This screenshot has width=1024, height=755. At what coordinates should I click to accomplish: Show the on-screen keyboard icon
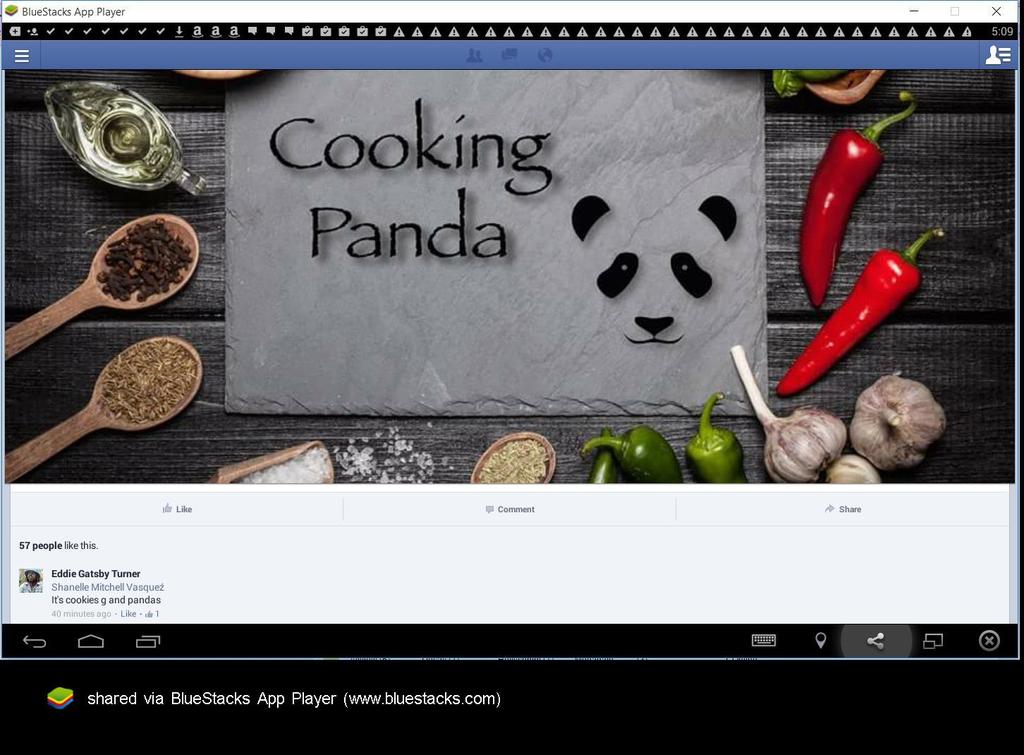763,641
